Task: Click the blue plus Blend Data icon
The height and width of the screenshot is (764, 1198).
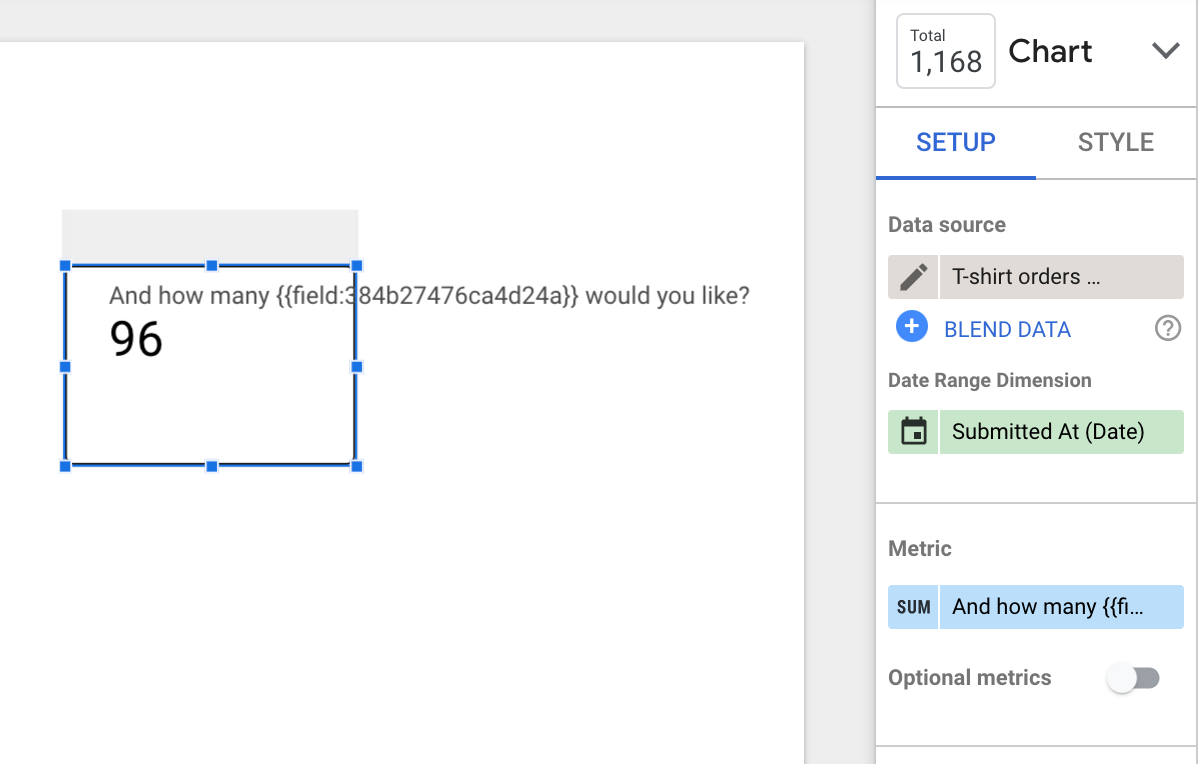Action: (x=911, y=327)
